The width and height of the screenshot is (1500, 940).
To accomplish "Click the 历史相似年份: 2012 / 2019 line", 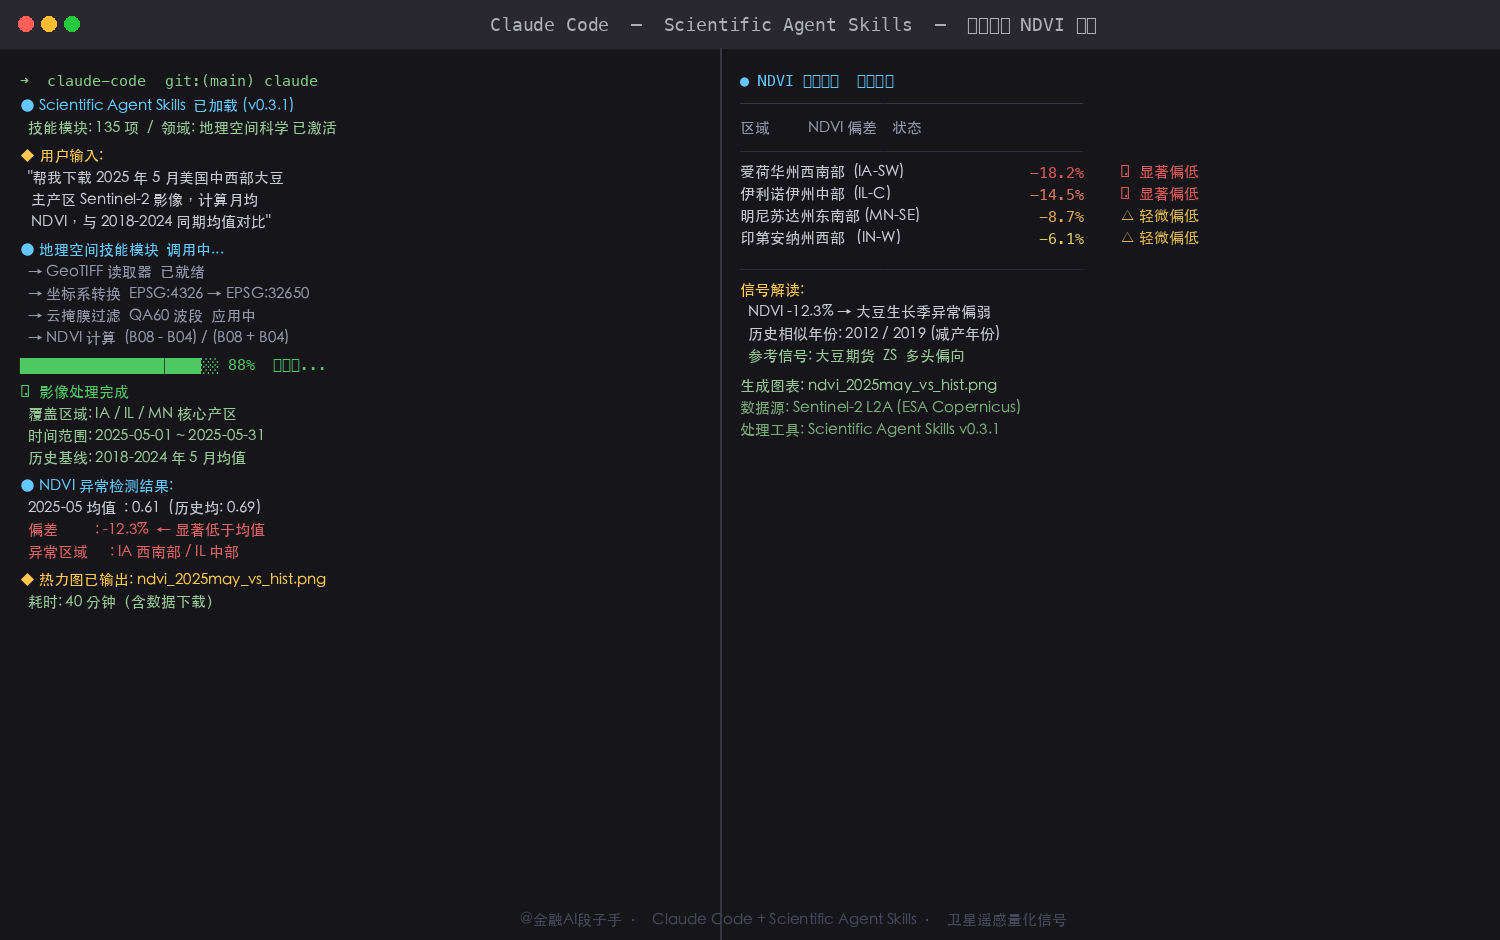I will [874, 333].
